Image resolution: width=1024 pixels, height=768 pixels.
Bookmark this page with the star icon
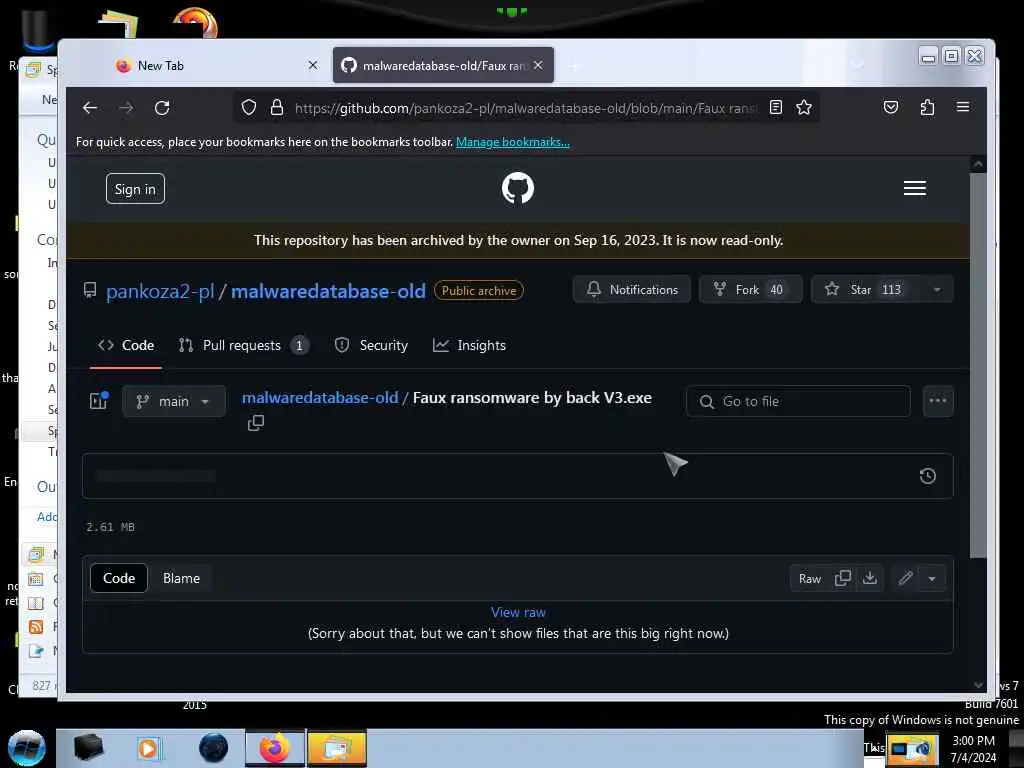click(x=804, y=107)
